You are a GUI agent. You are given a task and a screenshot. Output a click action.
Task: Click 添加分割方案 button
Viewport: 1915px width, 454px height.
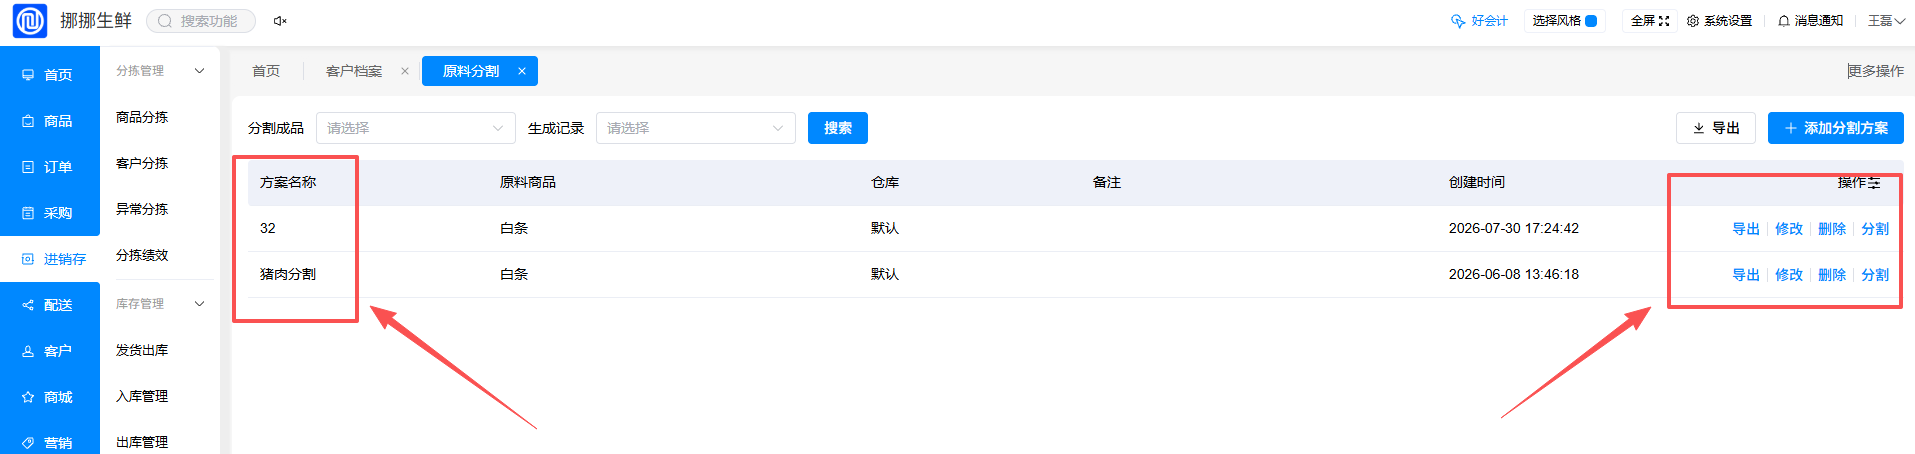click(1836, 128)
